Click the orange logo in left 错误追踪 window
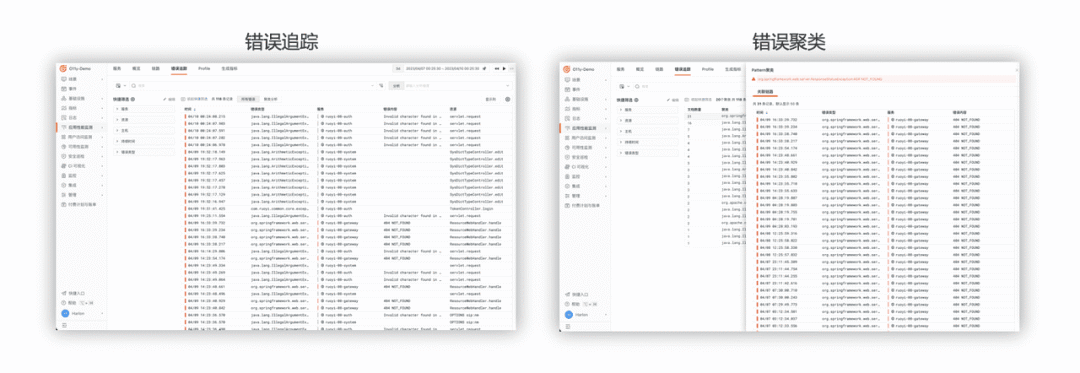The height and width of the screenshot is (373, 1080). pyautogui.click(x=63, y=69)
